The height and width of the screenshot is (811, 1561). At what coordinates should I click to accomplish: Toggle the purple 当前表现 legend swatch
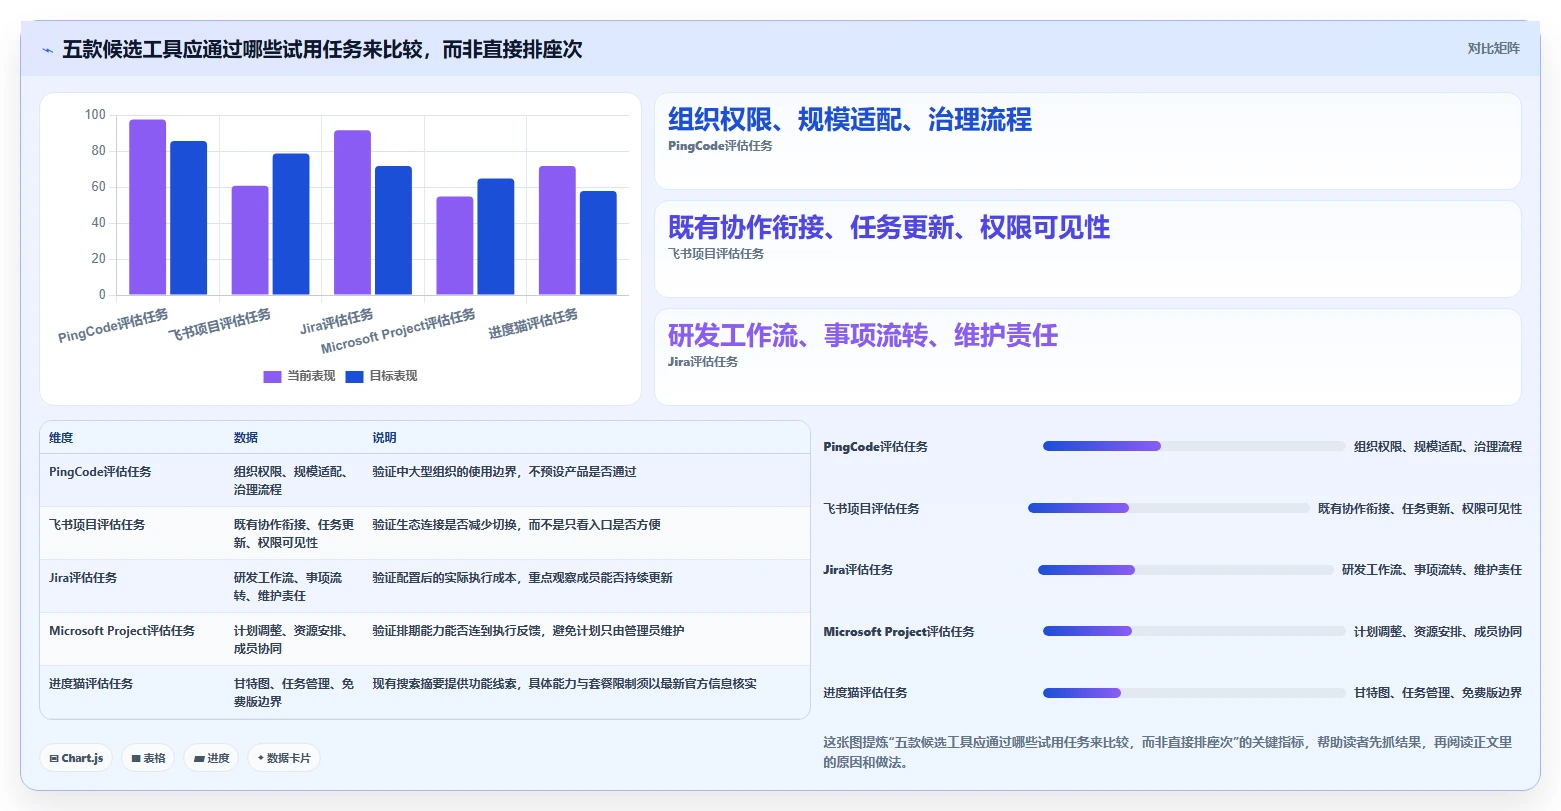point(272,377)
